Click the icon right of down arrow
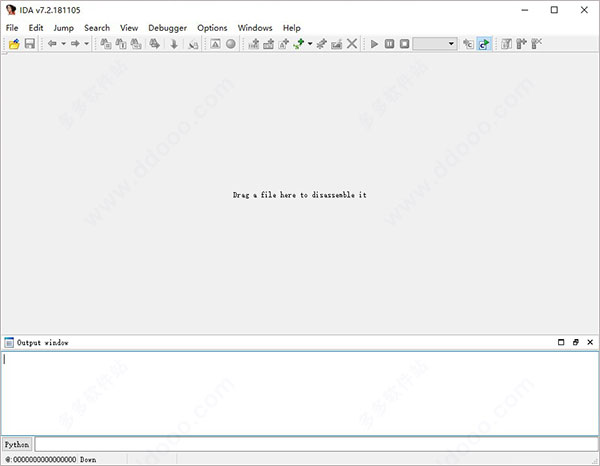 tap(193, 44)
